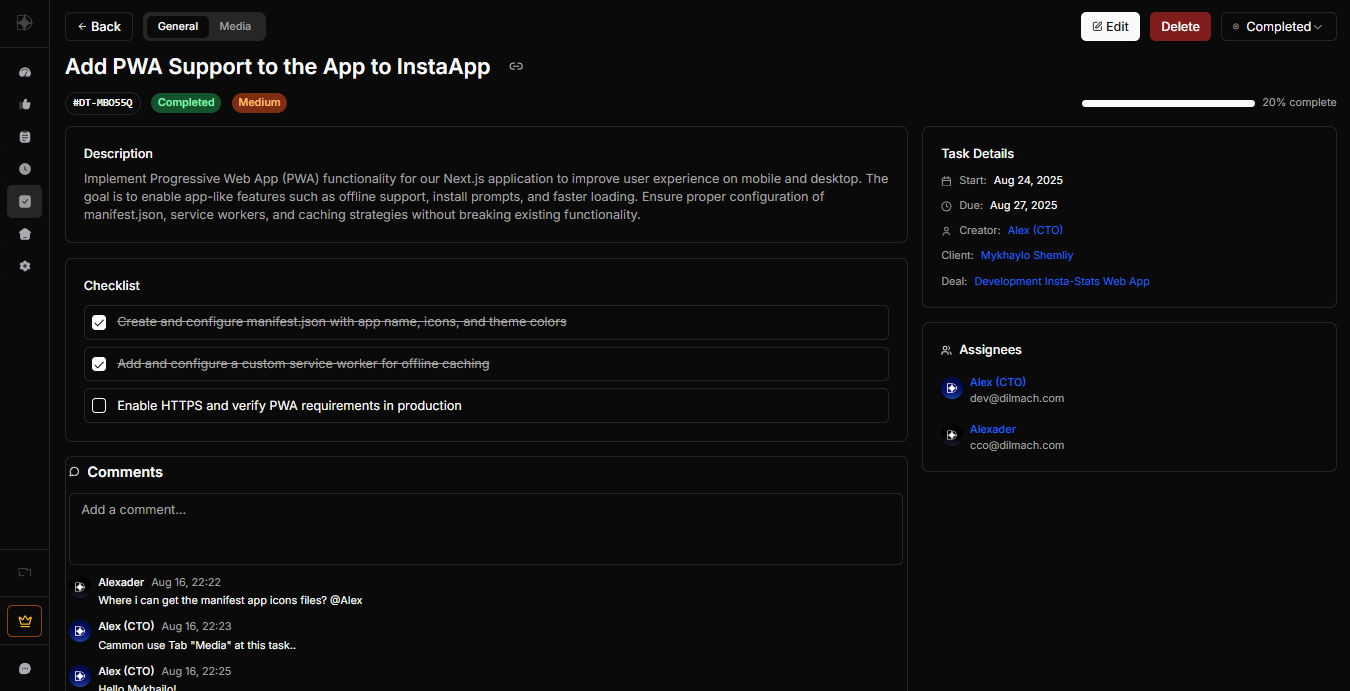Click the 'Cammon use Tab Media' comment
This screenshot has height=691, width=1350.
pos(197,646)
